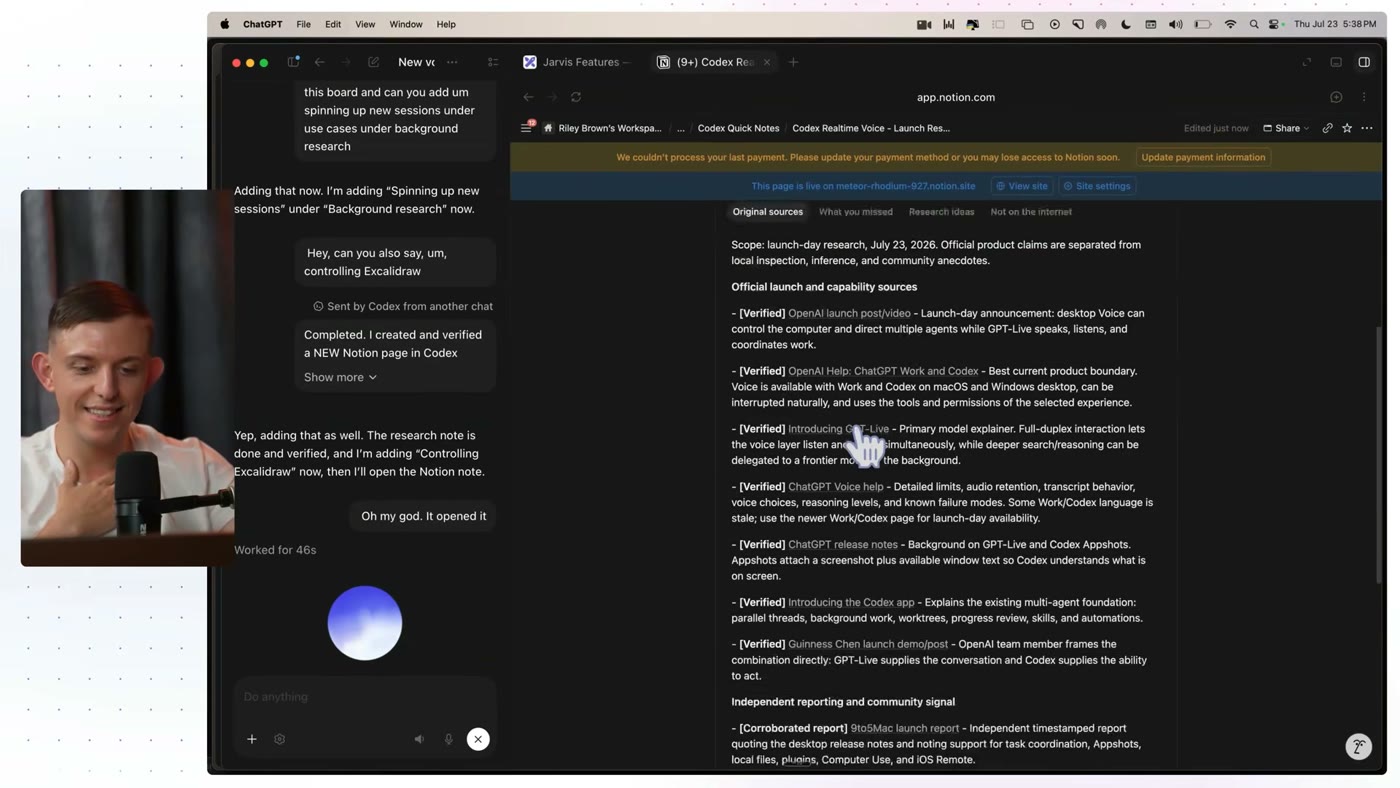Image resolution: width=1400 pixels, height=788 pixels.
Task: Open the Help menu
Action: [x=446, y=24]
